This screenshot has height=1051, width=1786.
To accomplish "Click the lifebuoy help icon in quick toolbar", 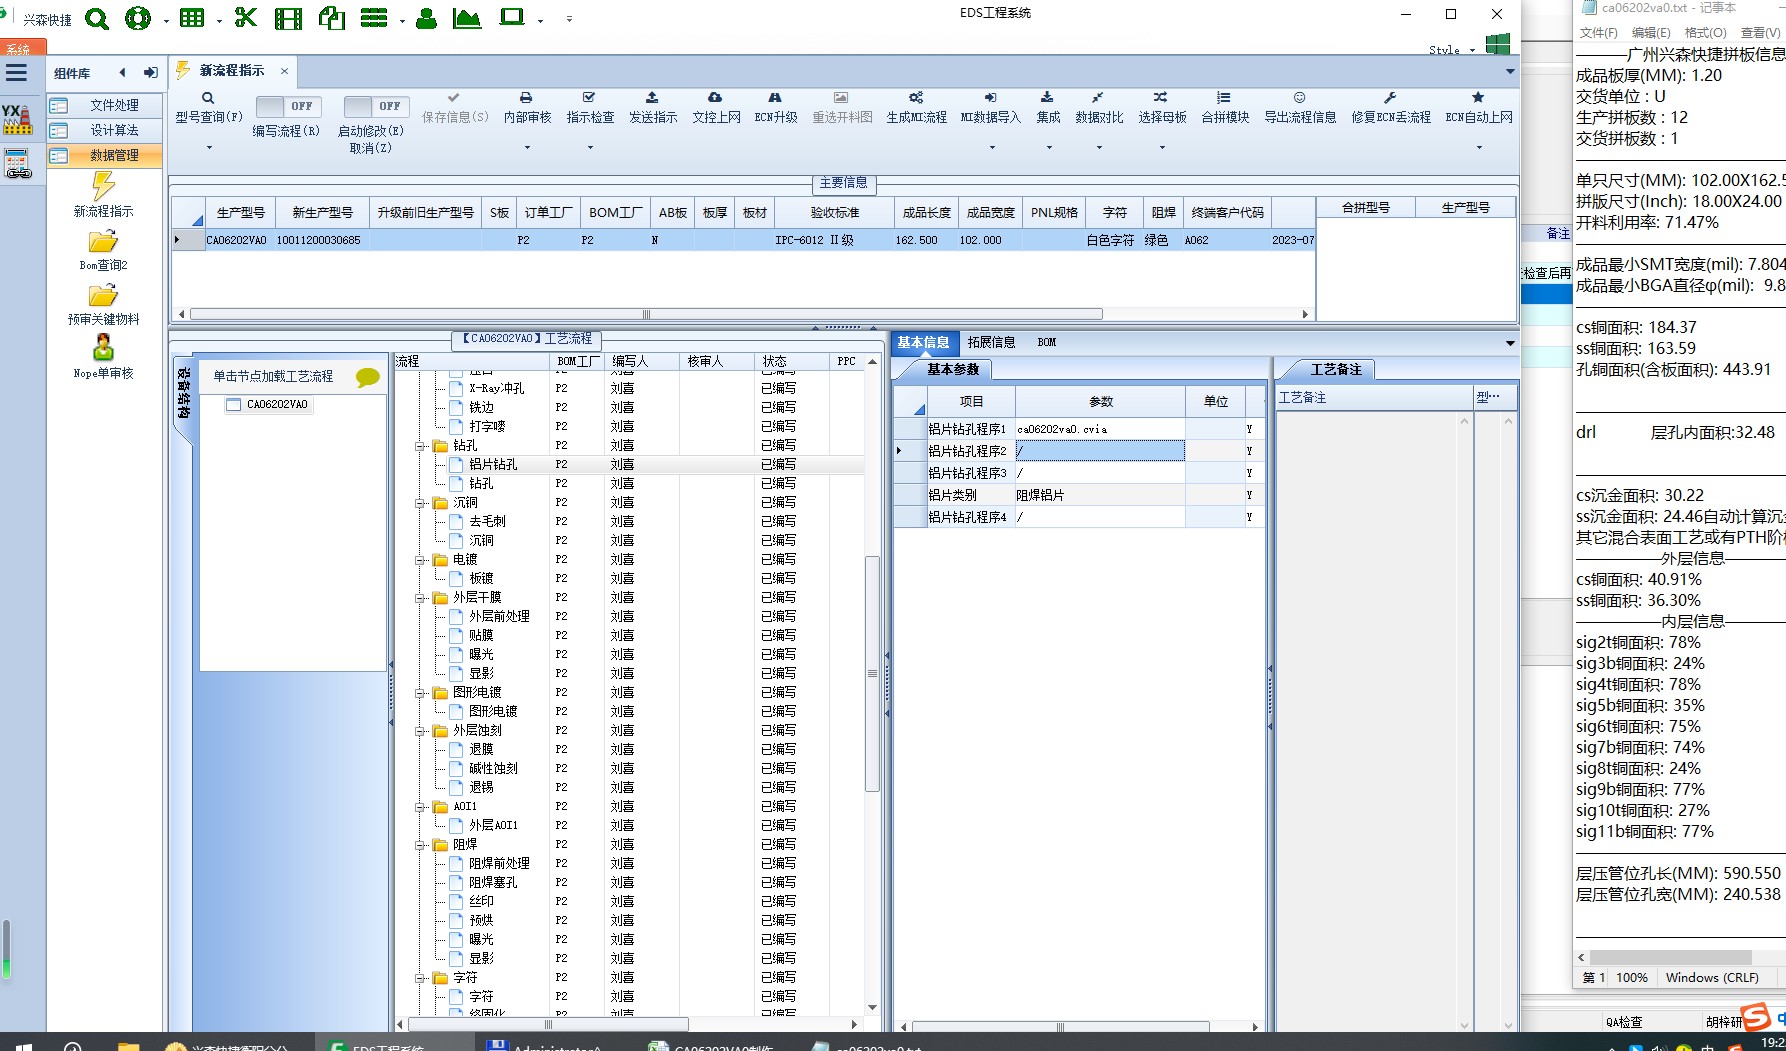I will tap(137, 18).
